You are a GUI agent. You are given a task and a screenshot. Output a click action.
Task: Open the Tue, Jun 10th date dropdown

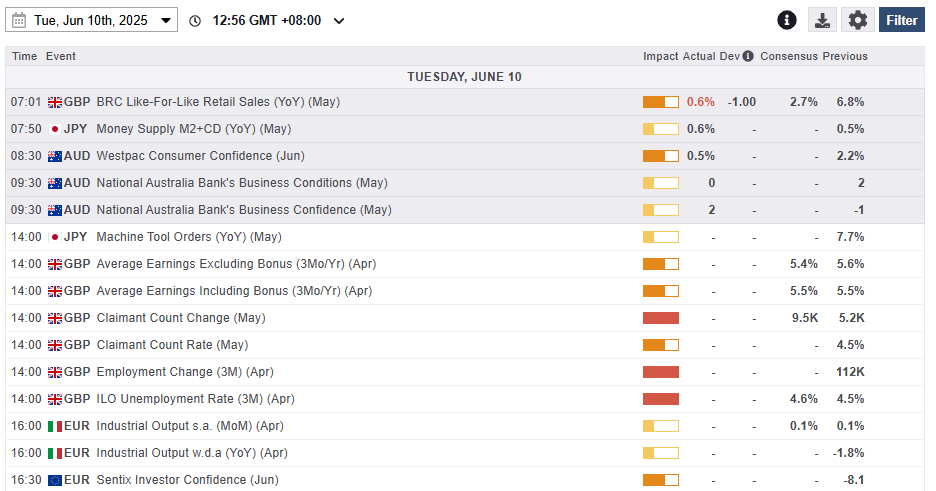pos(92,20)
